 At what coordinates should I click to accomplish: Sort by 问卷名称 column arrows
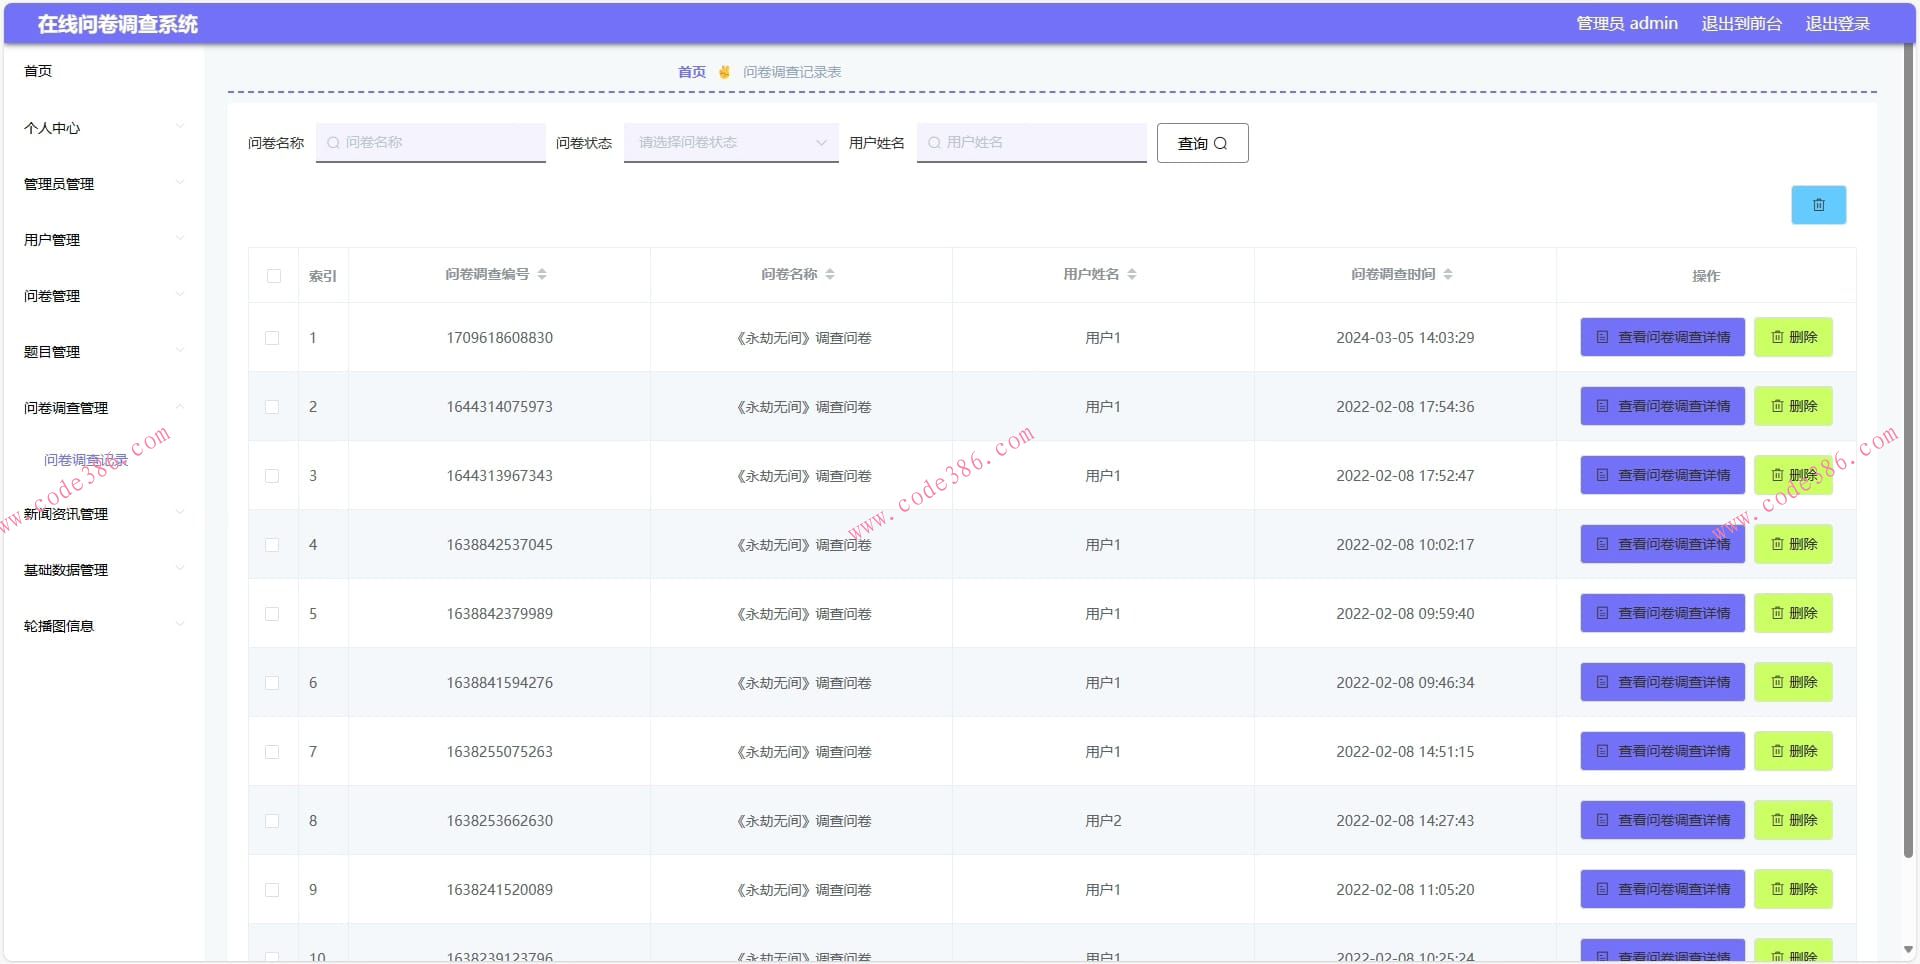coord(830,274)
